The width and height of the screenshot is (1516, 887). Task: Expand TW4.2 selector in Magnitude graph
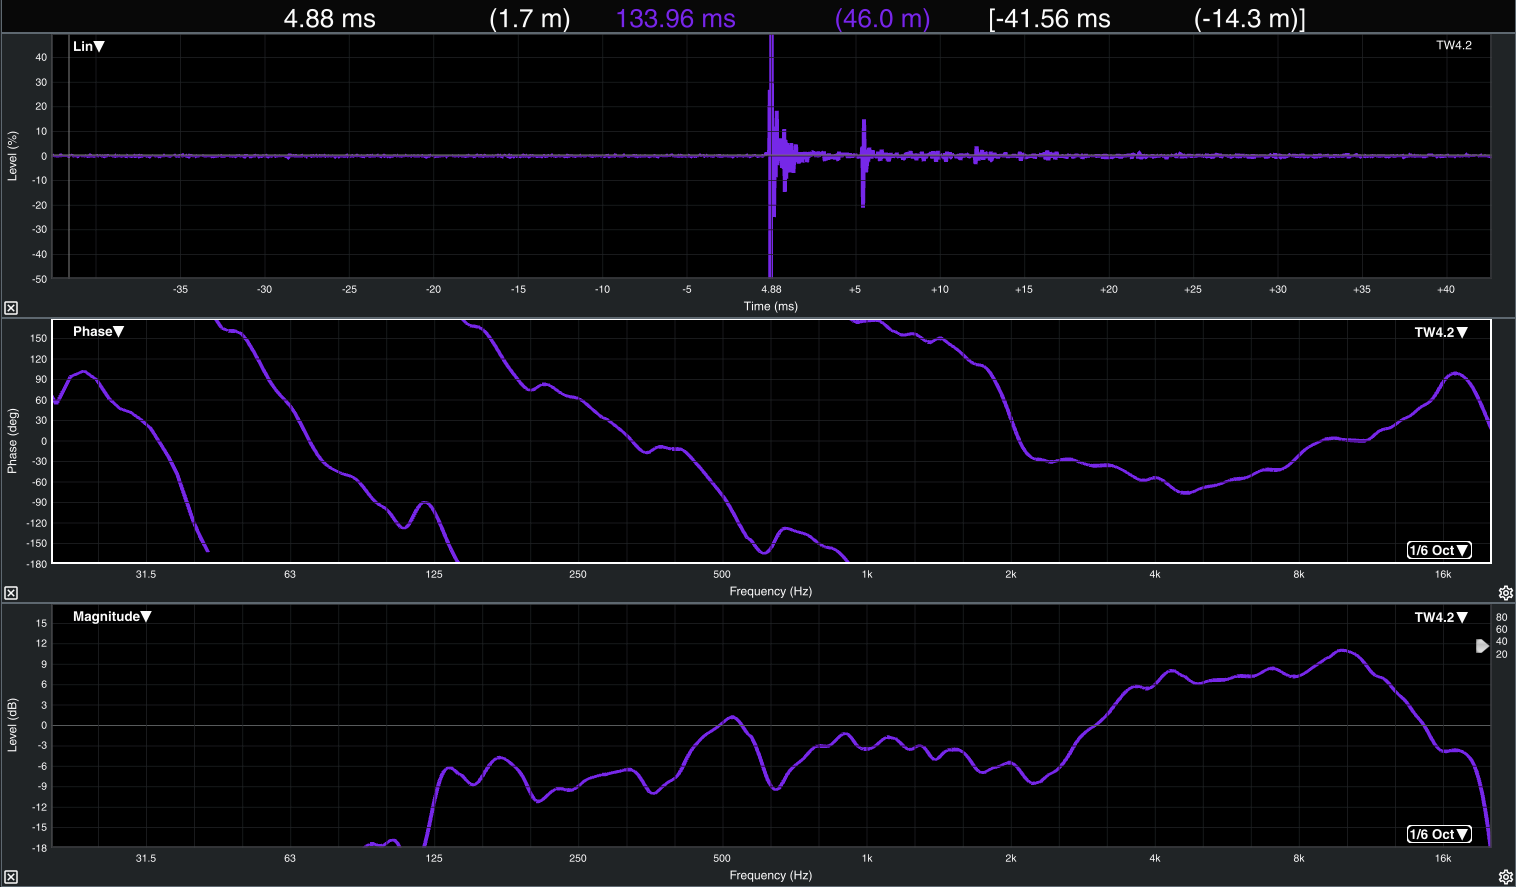click(1441, 617)
